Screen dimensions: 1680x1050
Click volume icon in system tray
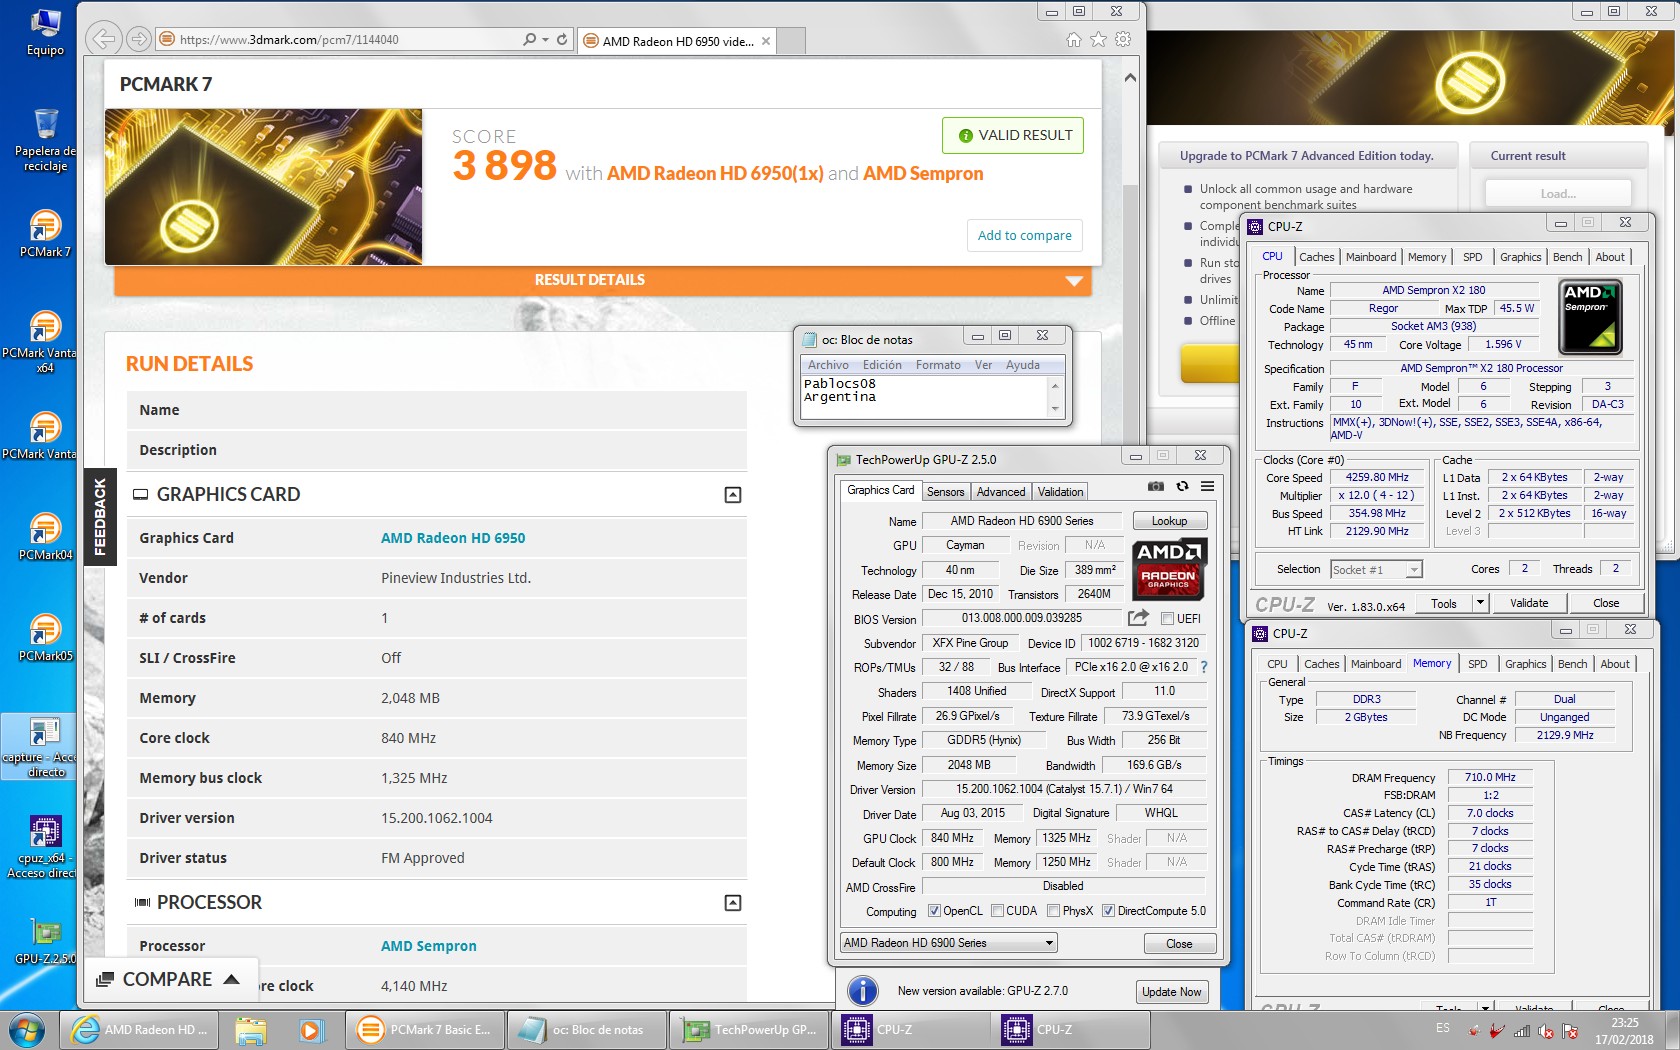pyautogui.click(x=1546, y=1031)
